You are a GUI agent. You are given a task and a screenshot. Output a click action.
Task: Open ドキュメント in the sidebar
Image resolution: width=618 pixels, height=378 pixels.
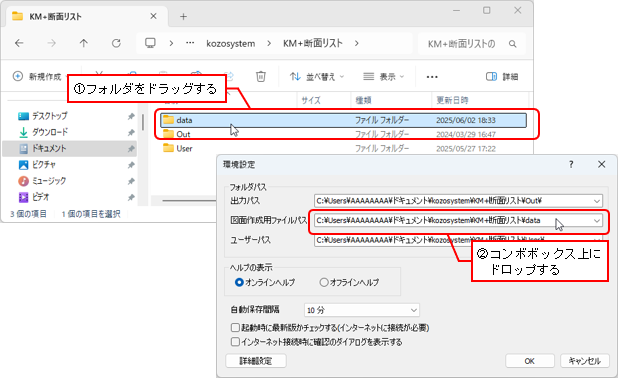(69, 149)
